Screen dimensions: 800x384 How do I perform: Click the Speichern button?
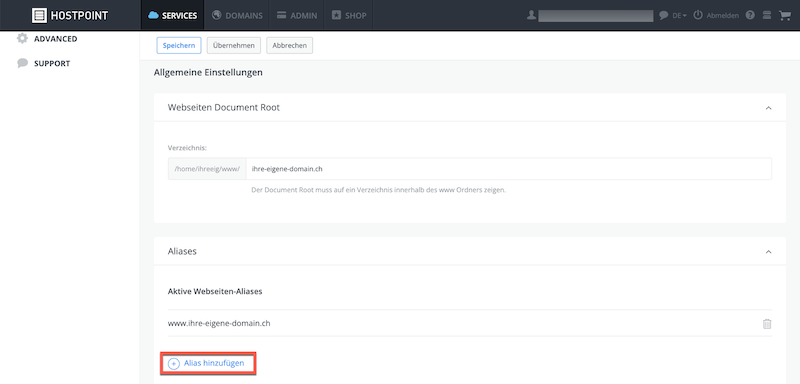[179, 45]
